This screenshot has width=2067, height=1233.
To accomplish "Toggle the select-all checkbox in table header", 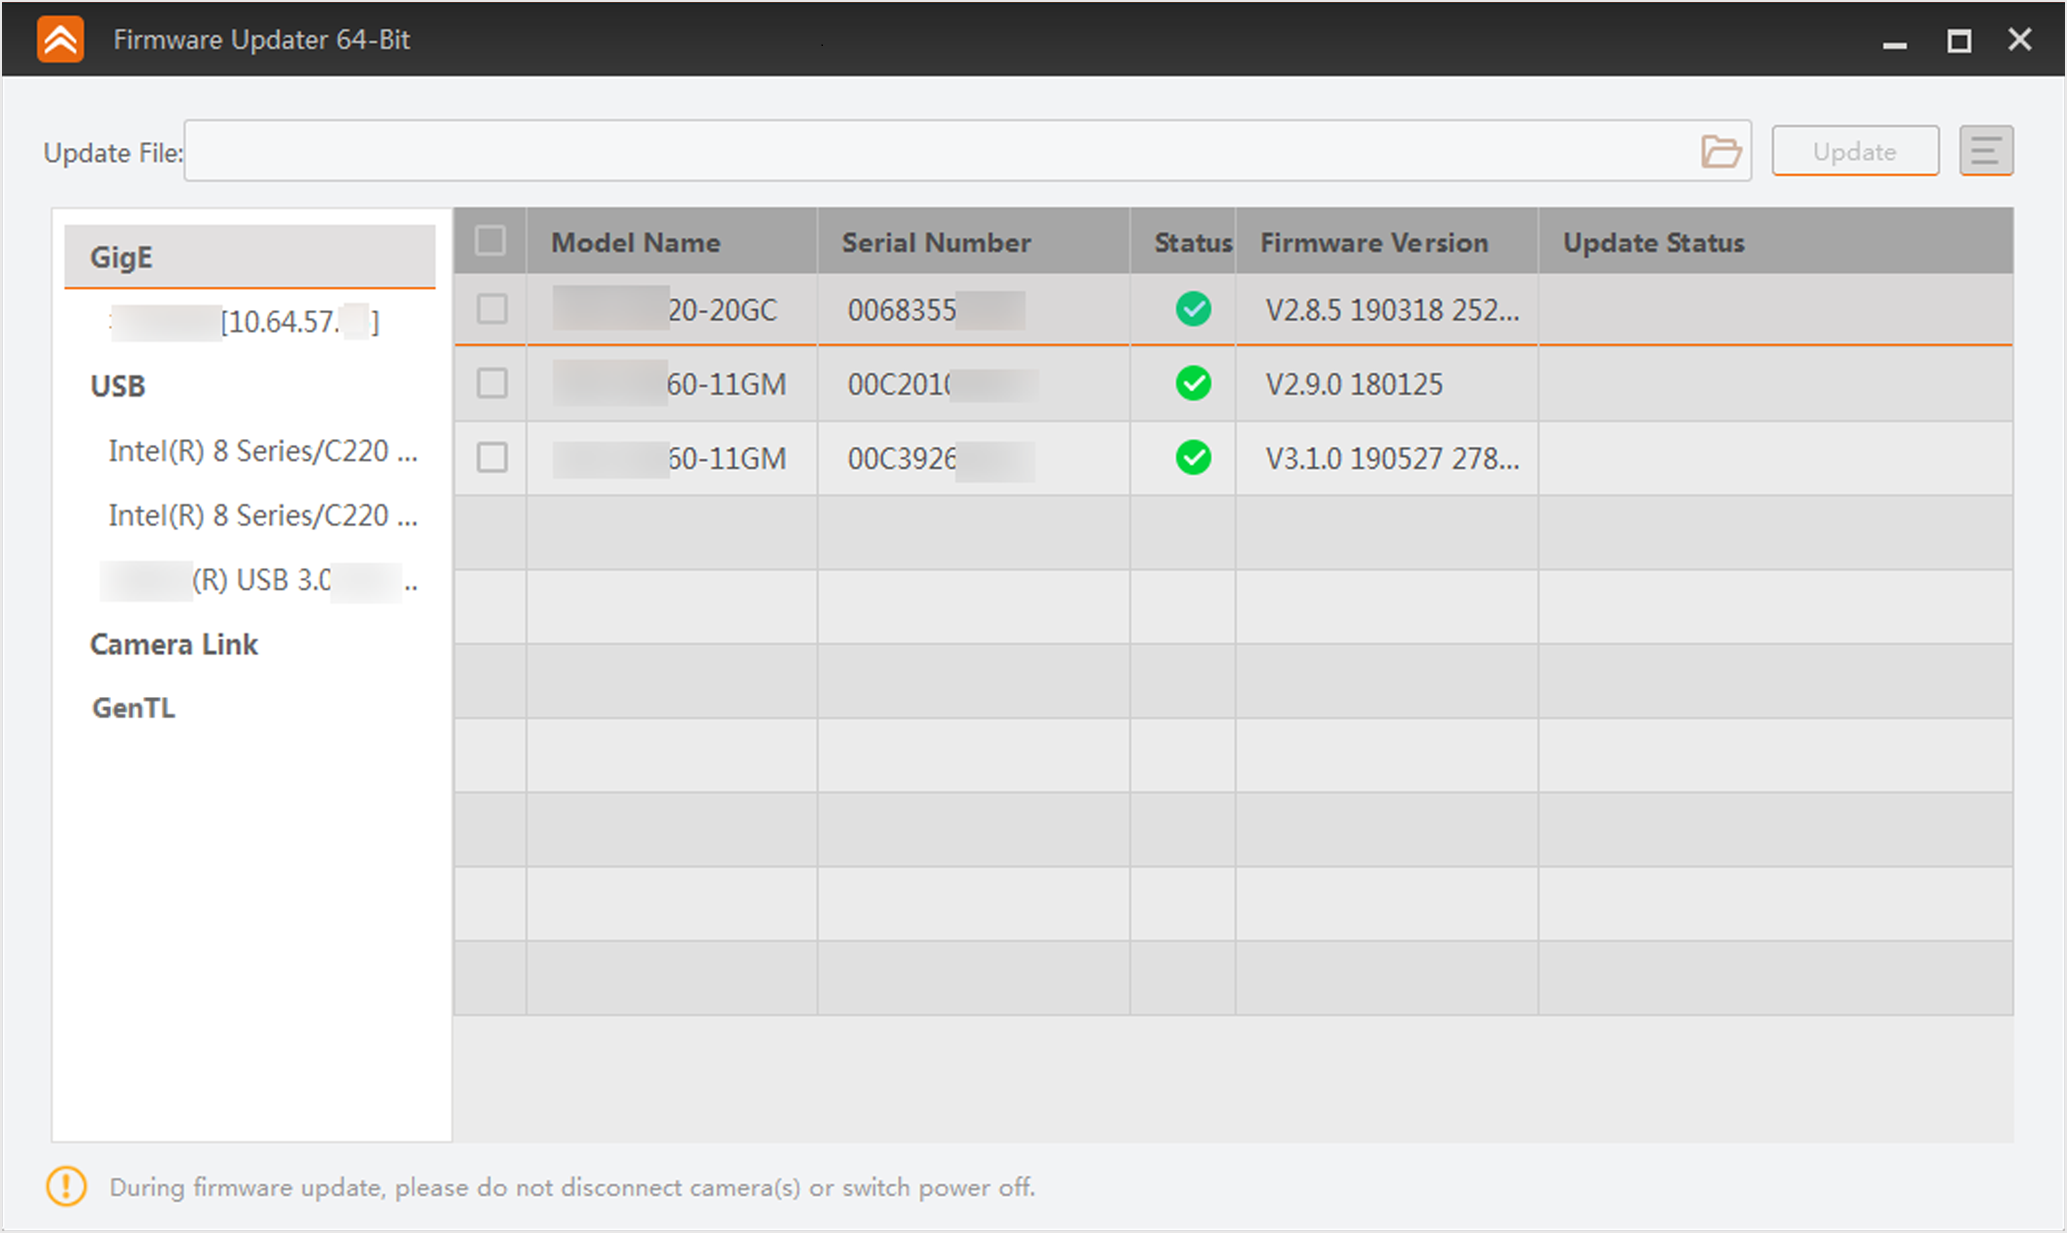I will [x=490, y=241].
